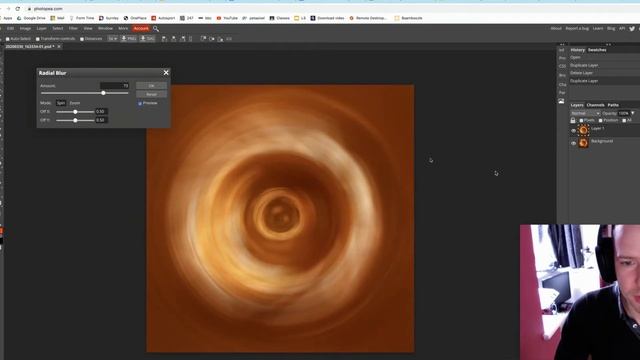Check the Pixels lock checkbox

point(581,121)
